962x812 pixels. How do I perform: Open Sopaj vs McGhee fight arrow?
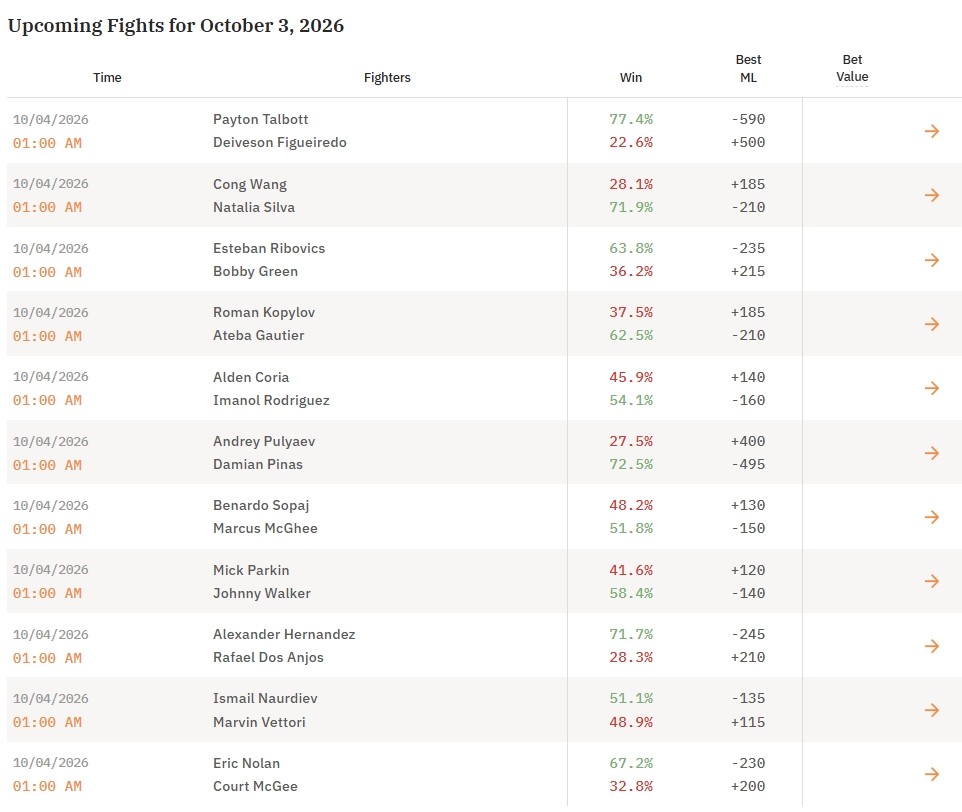931,517
